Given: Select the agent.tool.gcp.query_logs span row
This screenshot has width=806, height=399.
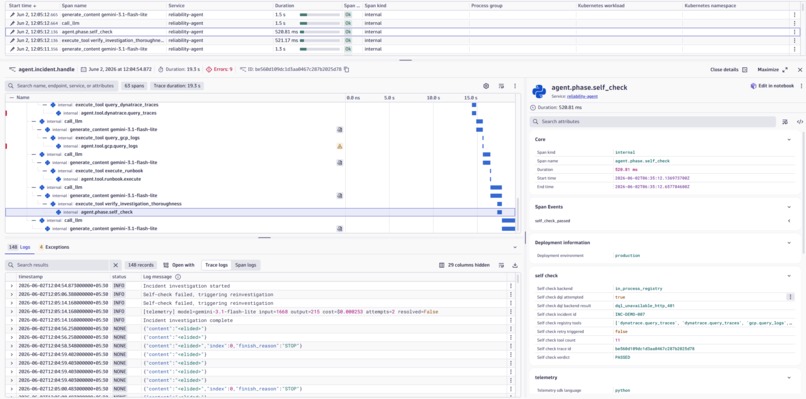Looking at the screenshot, I should click(261, 146).
